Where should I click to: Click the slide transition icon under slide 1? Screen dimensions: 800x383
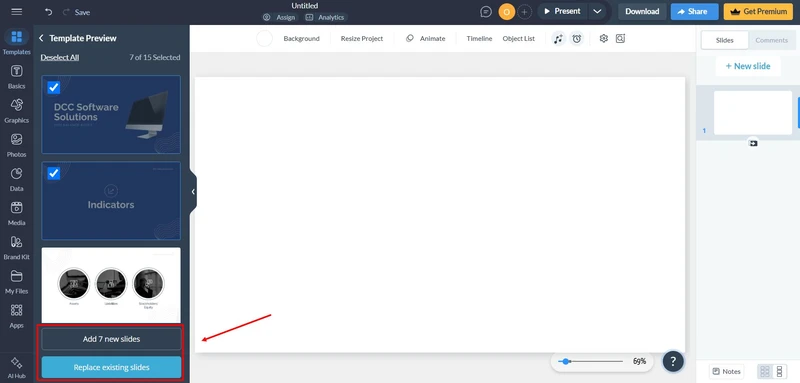[x=753, y=143]
